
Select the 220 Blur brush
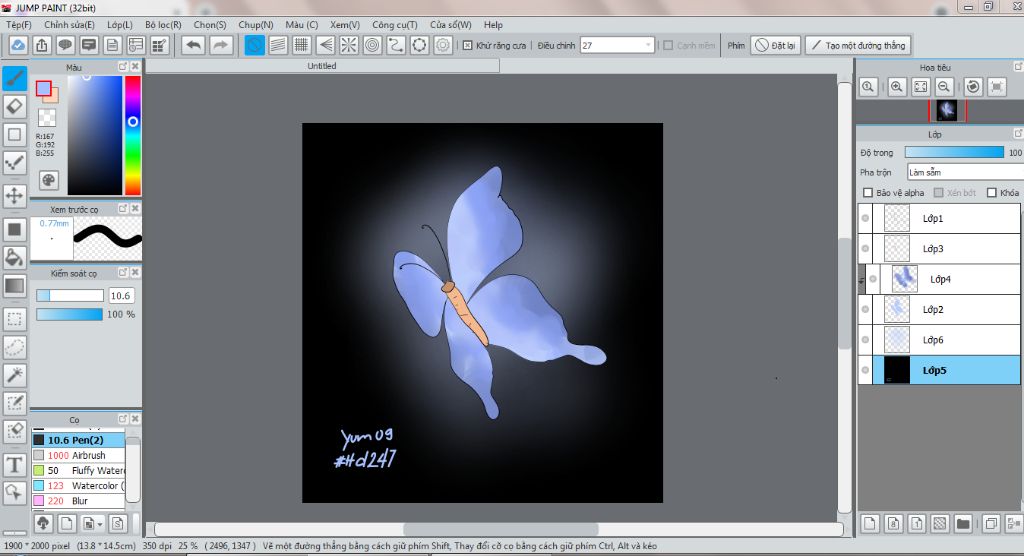click(x=78, y=500)
